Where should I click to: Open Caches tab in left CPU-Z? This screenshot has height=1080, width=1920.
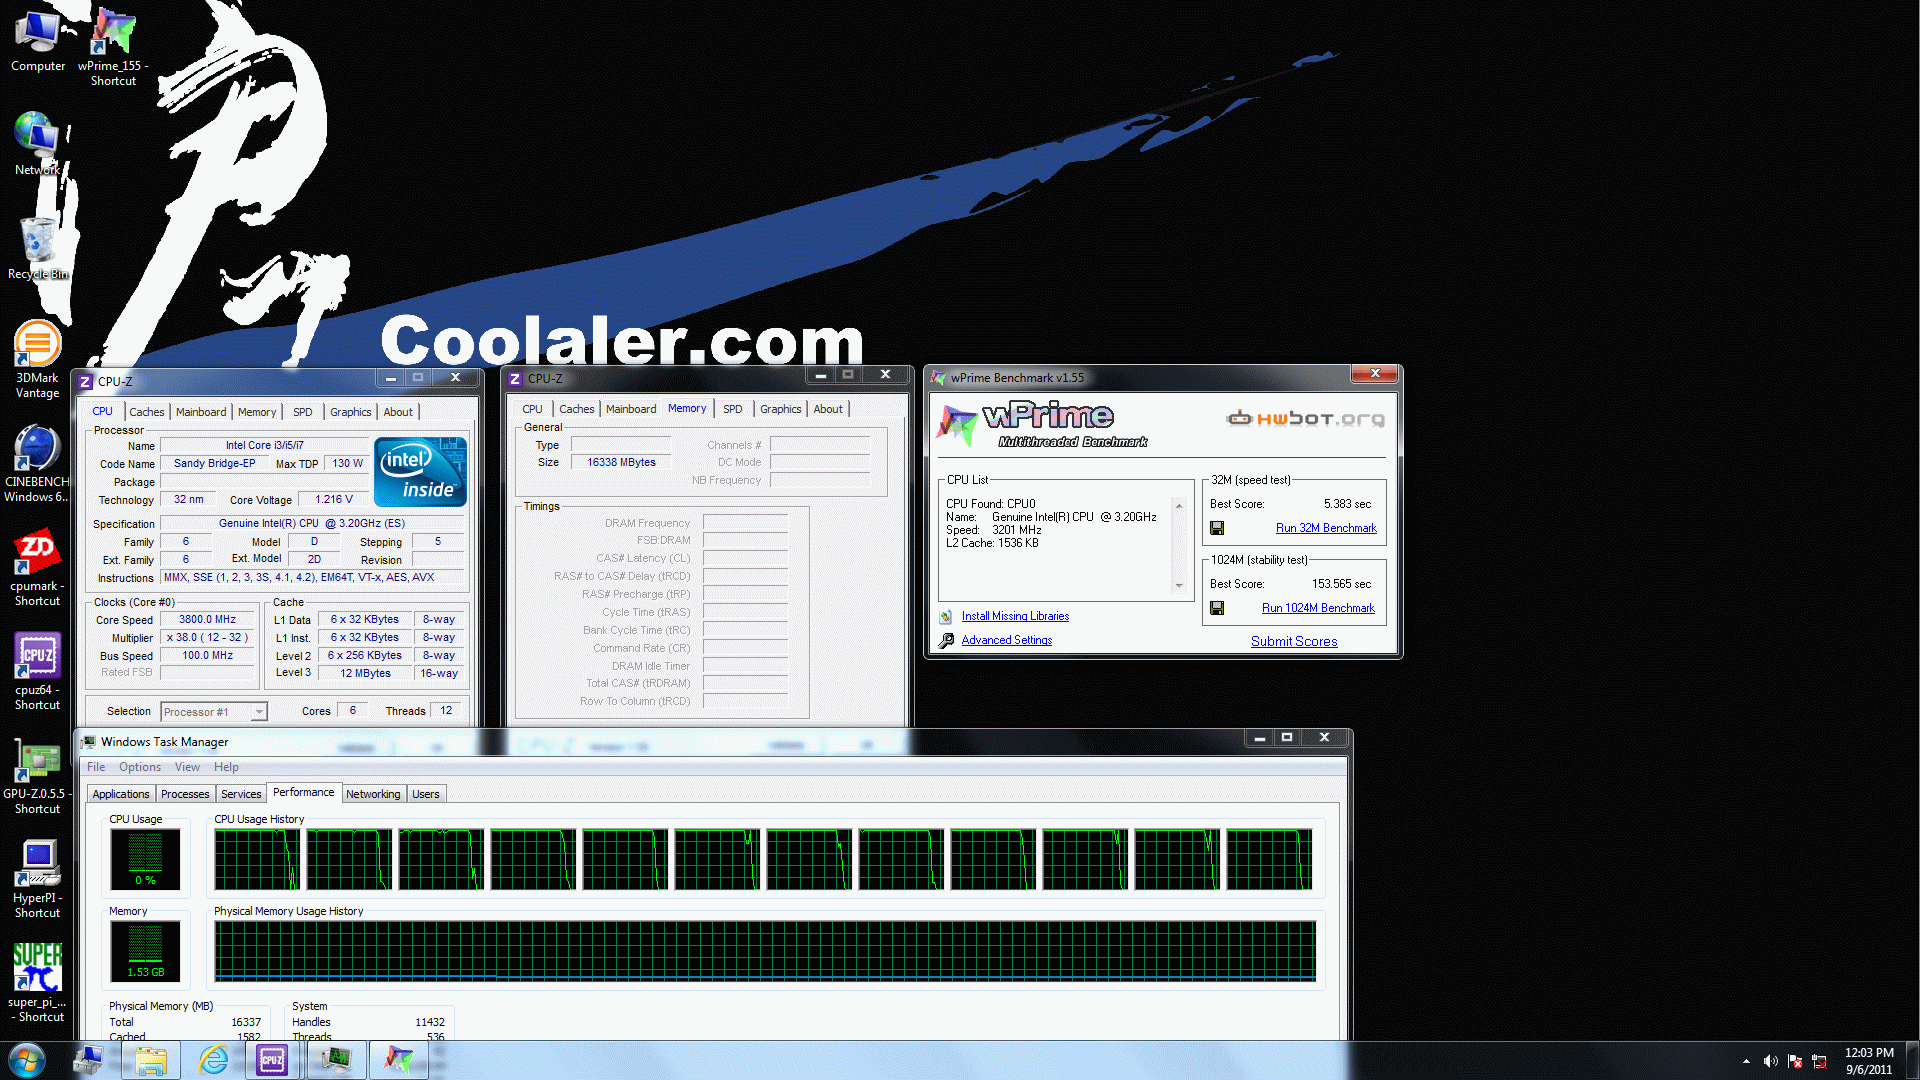click(147, 412)
